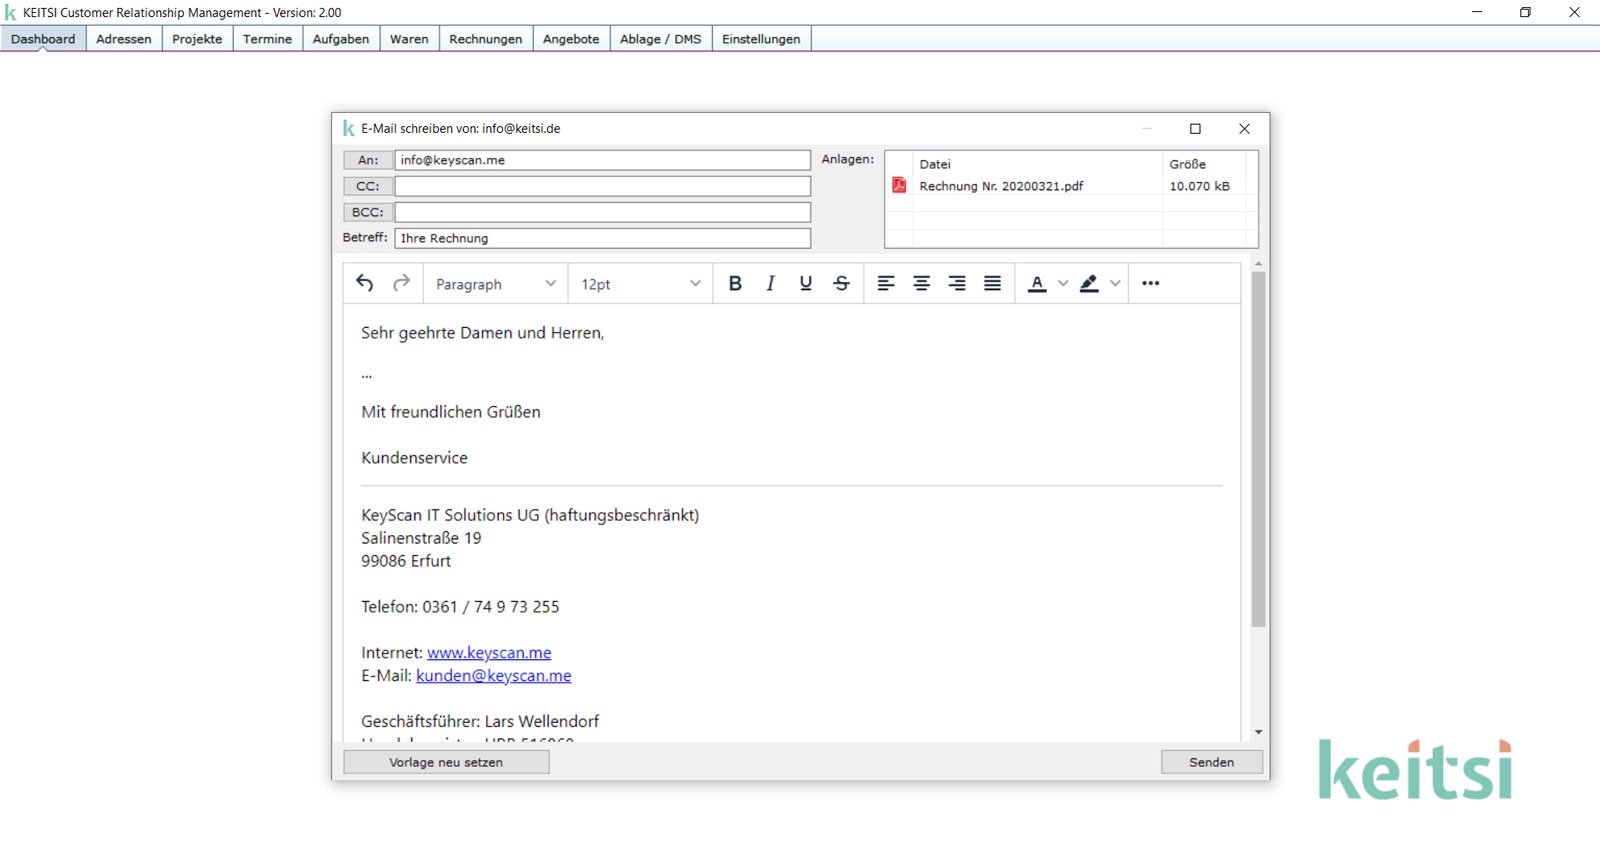Undo the last edit in email editor
The height and width of the screenshot is (858, 1600).
365,284
